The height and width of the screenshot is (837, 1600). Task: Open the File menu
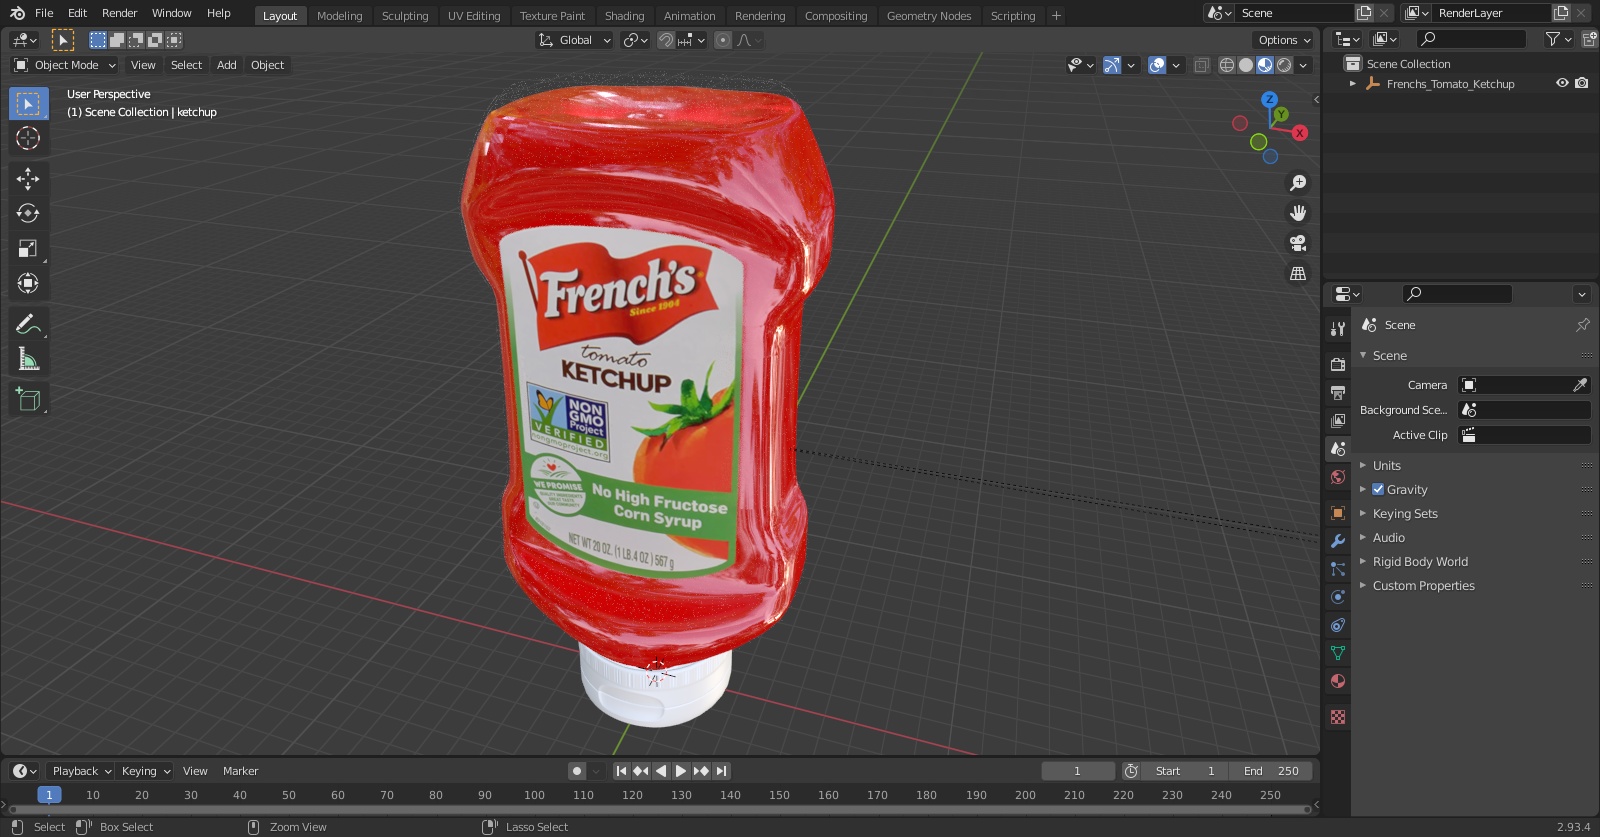click(44, 13)
